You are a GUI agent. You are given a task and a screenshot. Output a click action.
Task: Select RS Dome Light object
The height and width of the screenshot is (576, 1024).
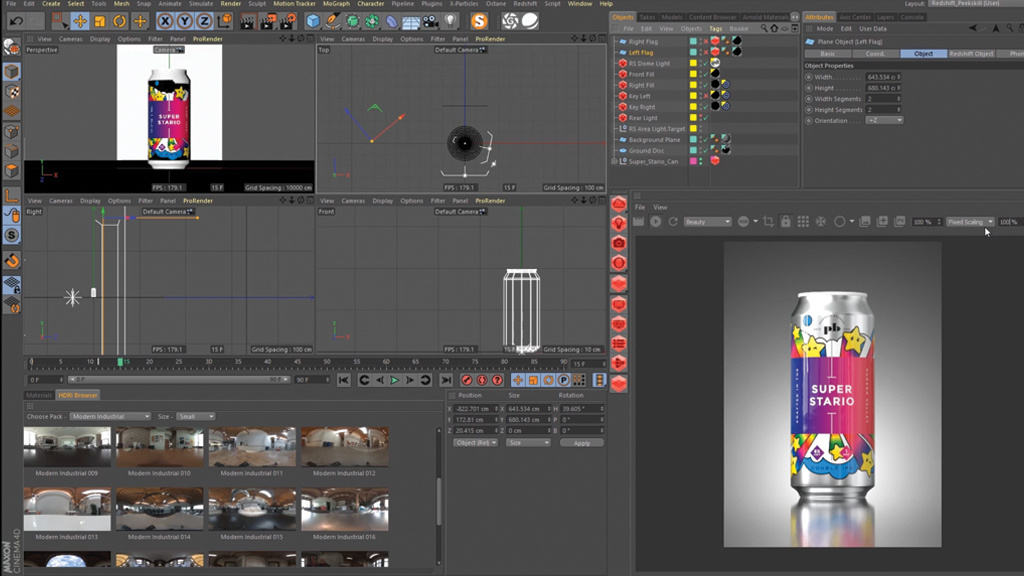[x=649, y=63]
